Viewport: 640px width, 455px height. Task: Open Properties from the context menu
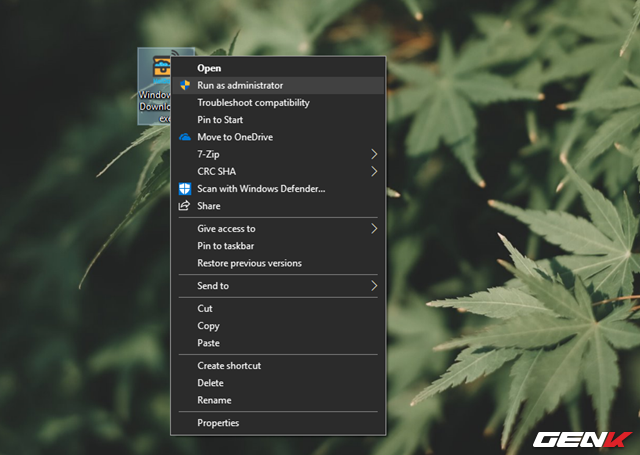point(278,423)
